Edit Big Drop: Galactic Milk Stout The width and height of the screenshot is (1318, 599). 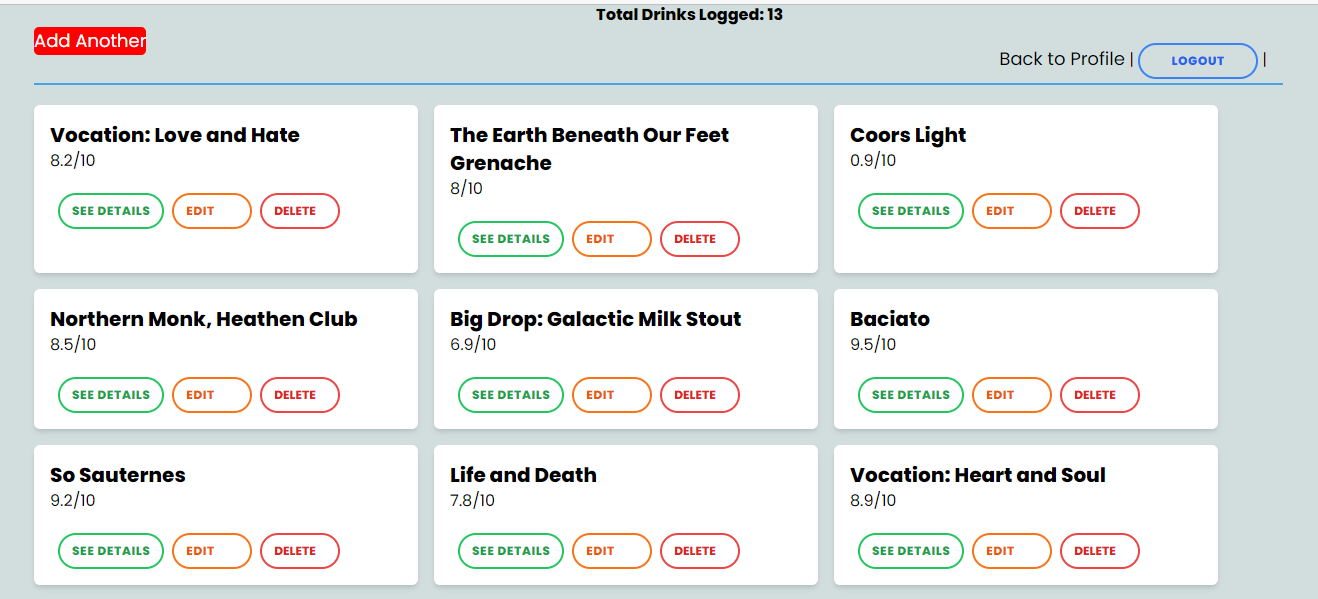tap(611, 394)
